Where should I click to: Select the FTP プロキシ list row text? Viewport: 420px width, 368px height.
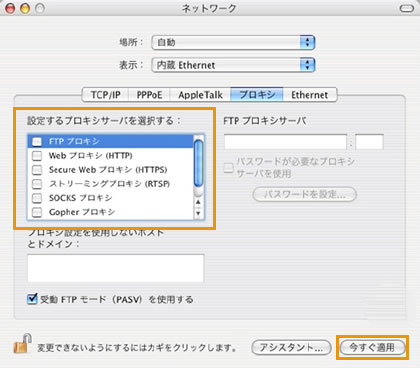74,141
